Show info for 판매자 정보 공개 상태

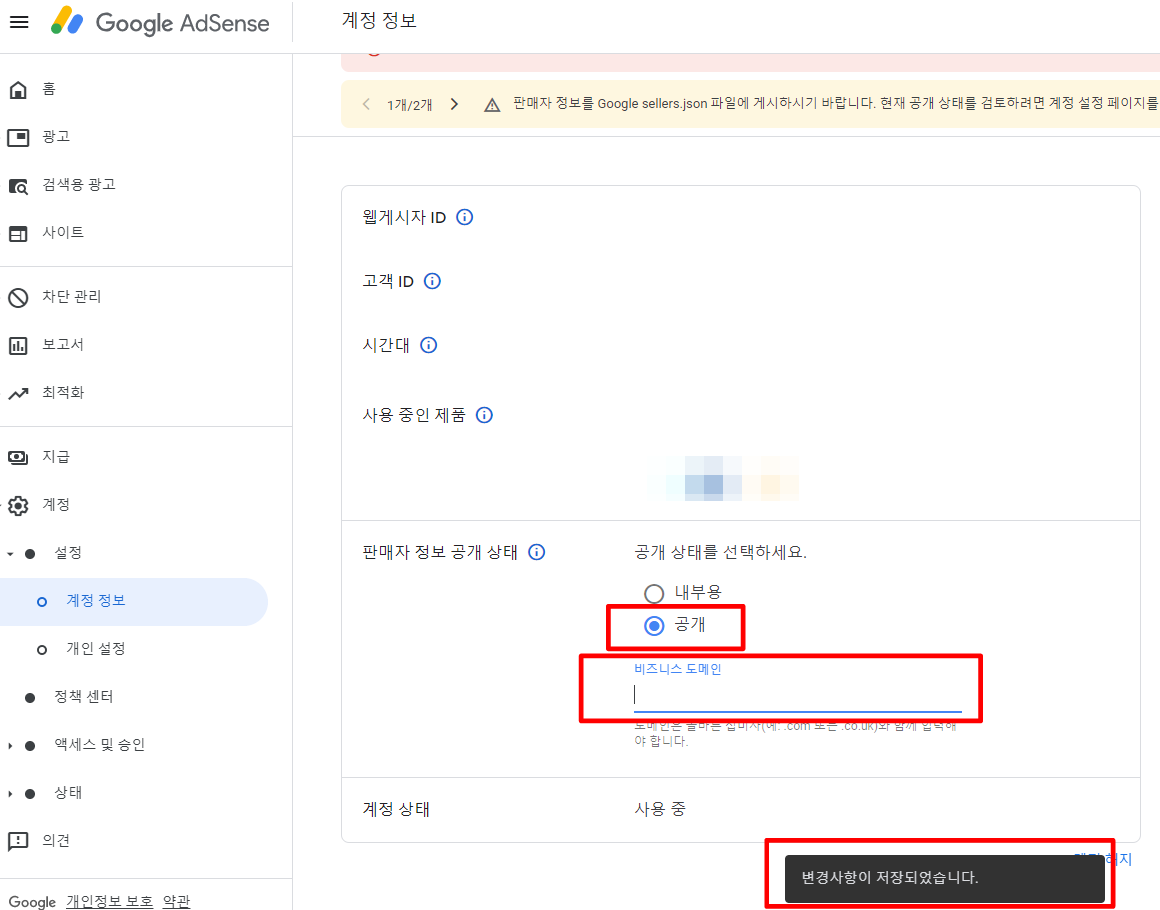coord(536,552)
